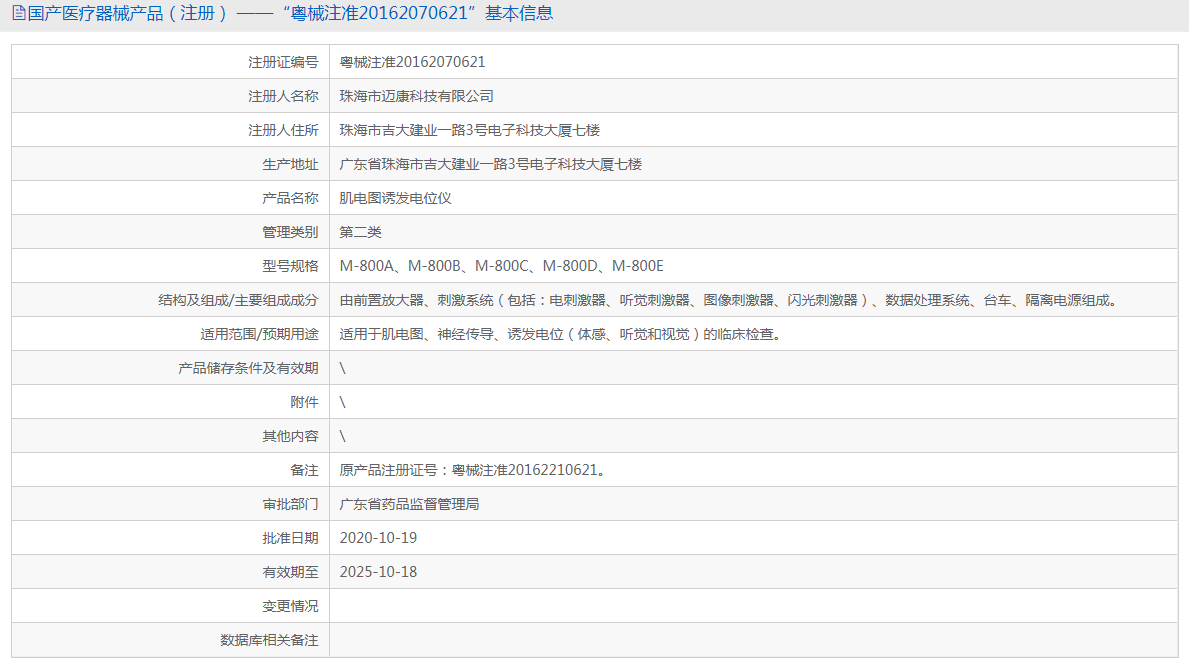This screenshot has width=1189, height=664.
Task: Click the document icon beside the page title
Action: (x=19, y=14)
